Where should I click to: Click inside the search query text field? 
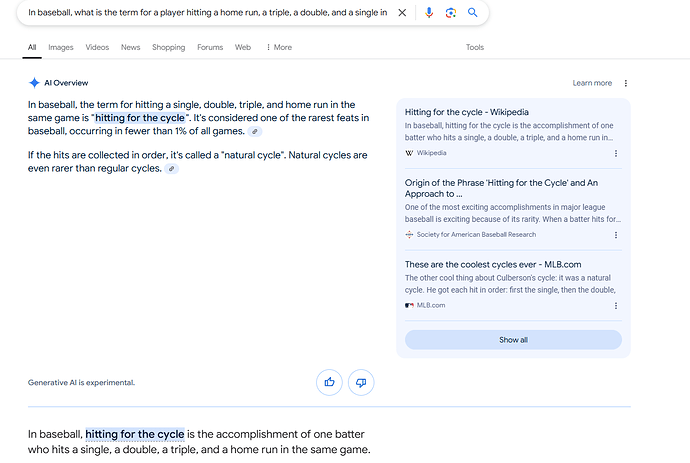(x=207, y=13)
